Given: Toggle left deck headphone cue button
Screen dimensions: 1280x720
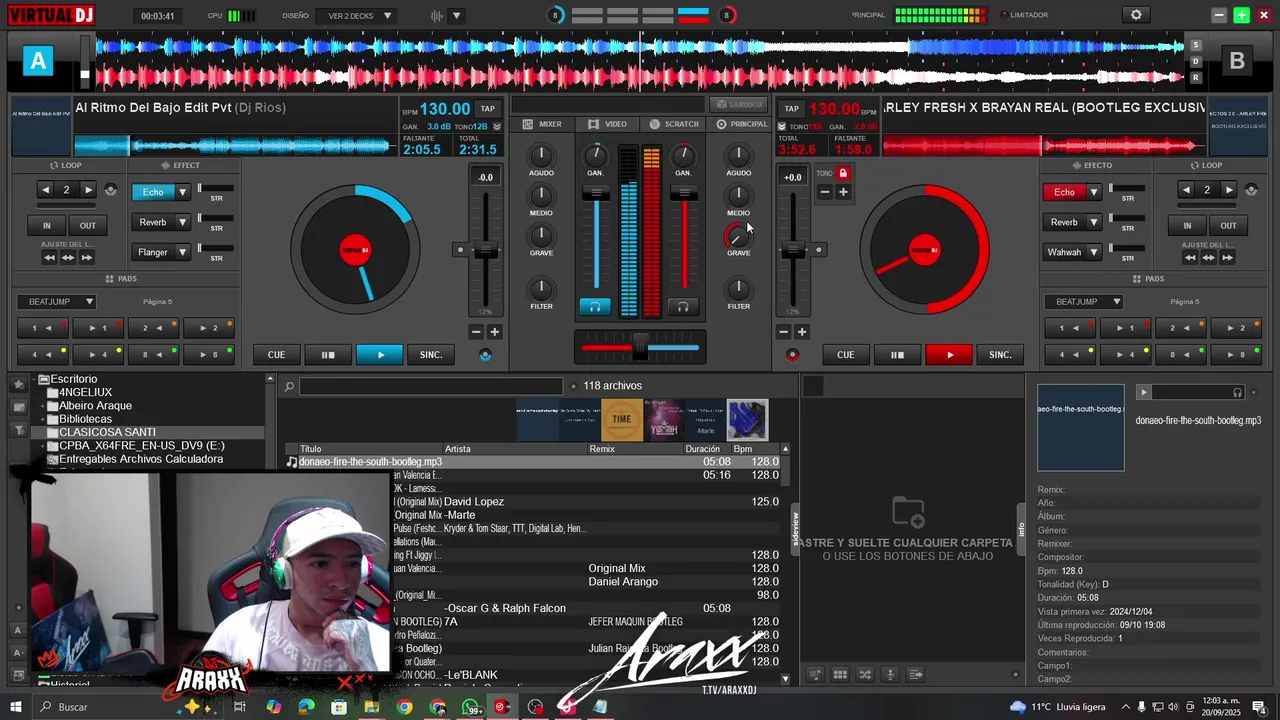Looking at the screenshot, I should tap(595, 307).
